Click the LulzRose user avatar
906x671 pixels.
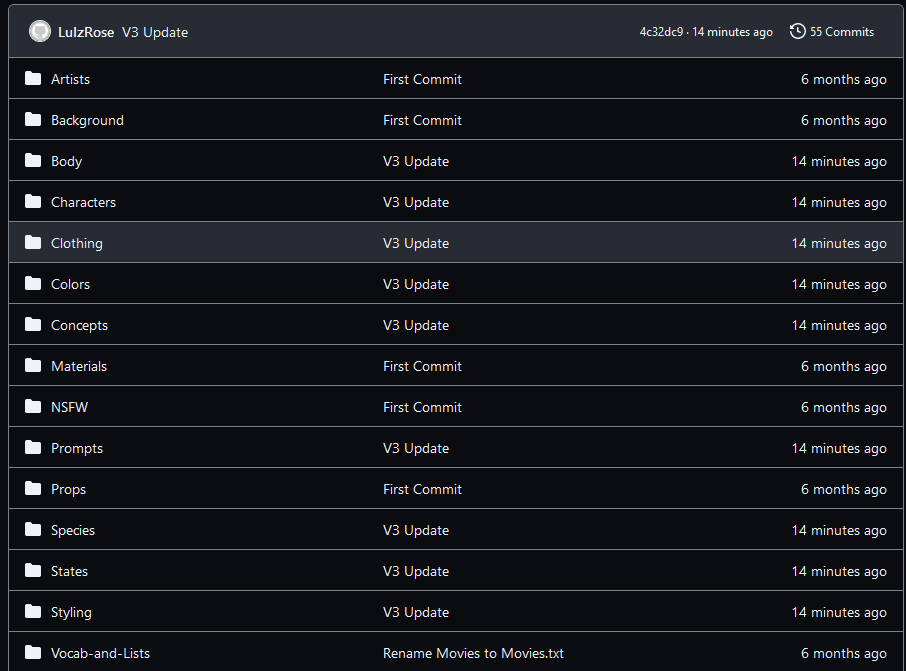coord(40,32)
